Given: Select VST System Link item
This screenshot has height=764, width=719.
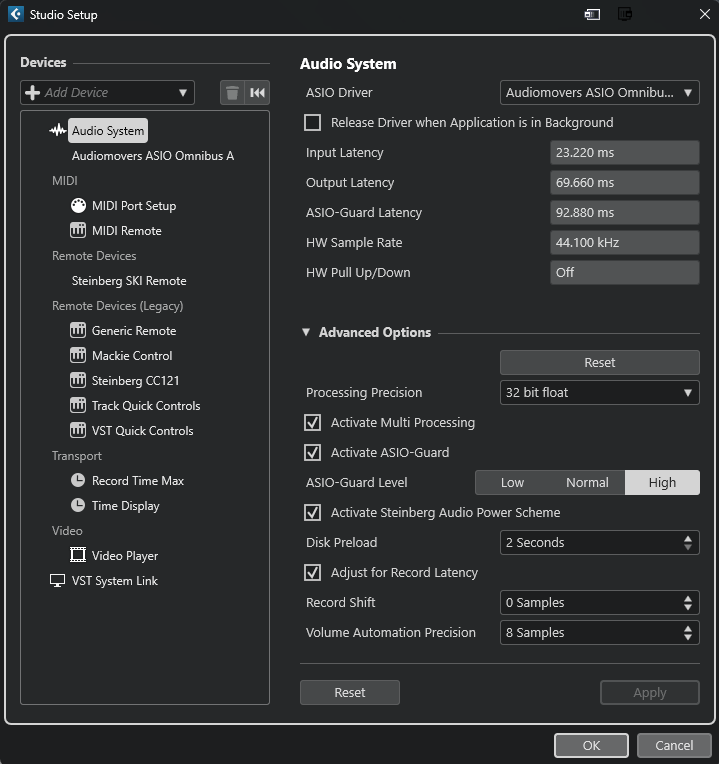Looking at the screenshot, I should (114, 581).
